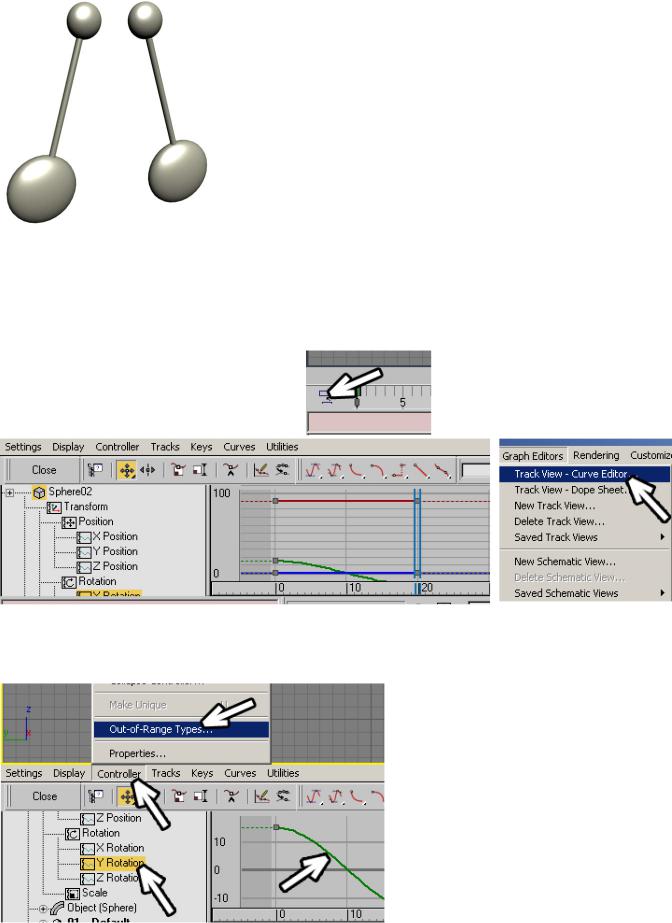Screen dimensions: 672x923
Task: Open Keys menu in Sphere02 track view
Action: click(x=201, y=447)
